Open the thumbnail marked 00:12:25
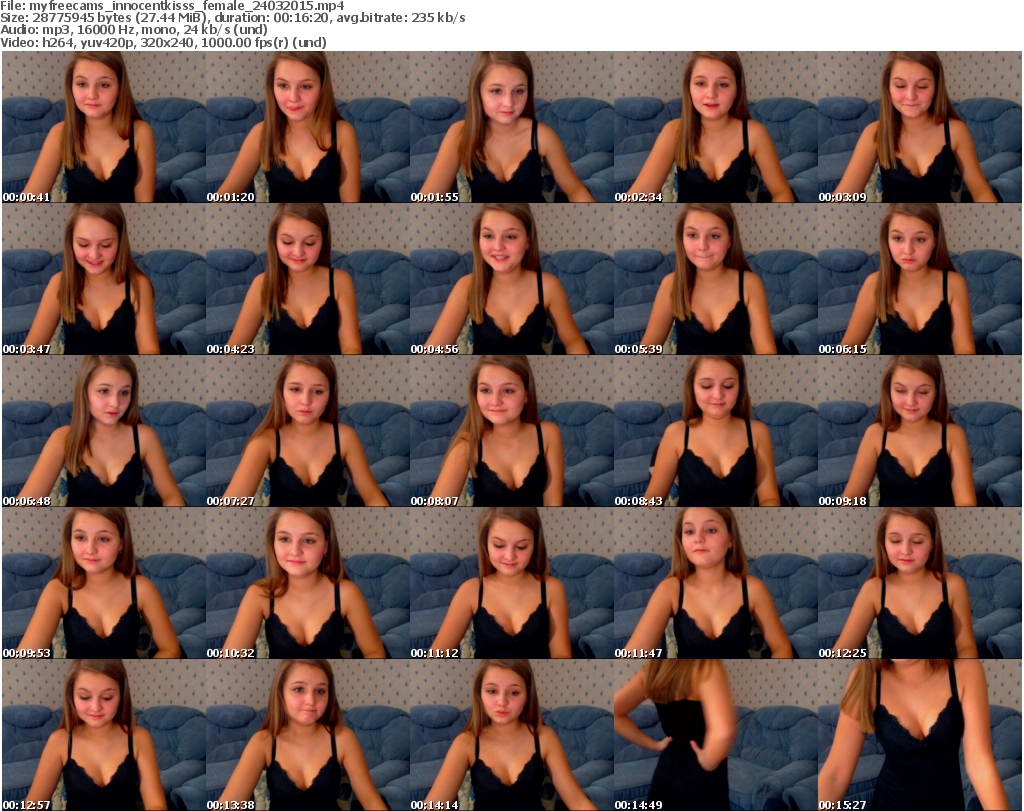This screenshot has width=1024, height=811. tap(920, 583)
